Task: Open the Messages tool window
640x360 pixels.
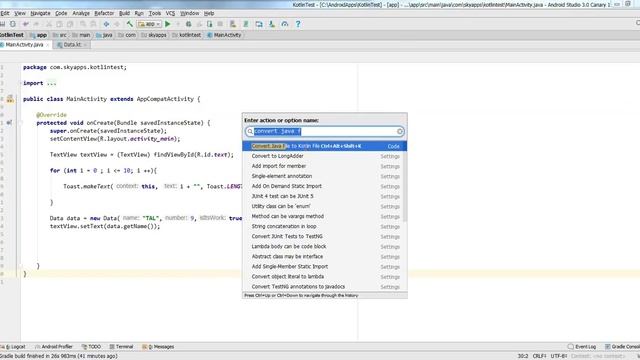Action: coord(158,347)
